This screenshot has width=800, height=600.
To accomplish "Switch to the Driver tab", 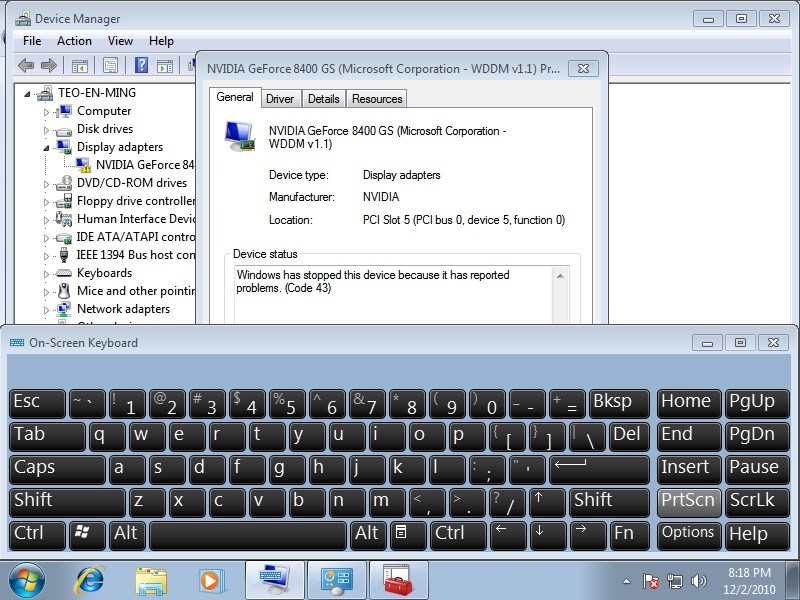I will [x=280, y=99].
